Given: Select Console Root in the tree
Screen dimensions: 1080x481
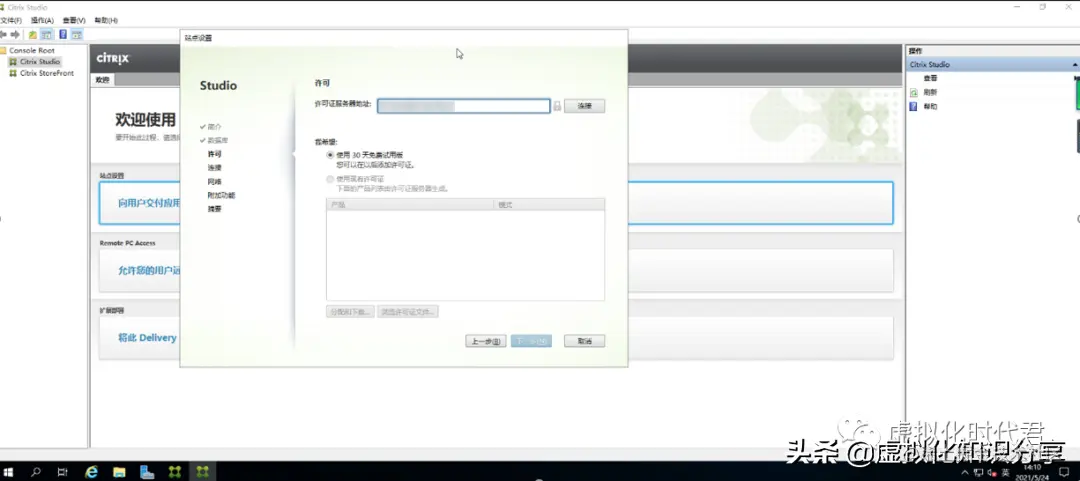Looking at the screenshot, I should [32, 50].
